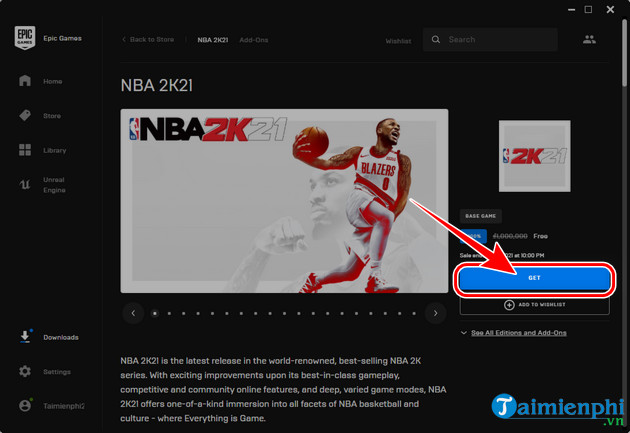Click the search magnifier icon

point(436,39)
